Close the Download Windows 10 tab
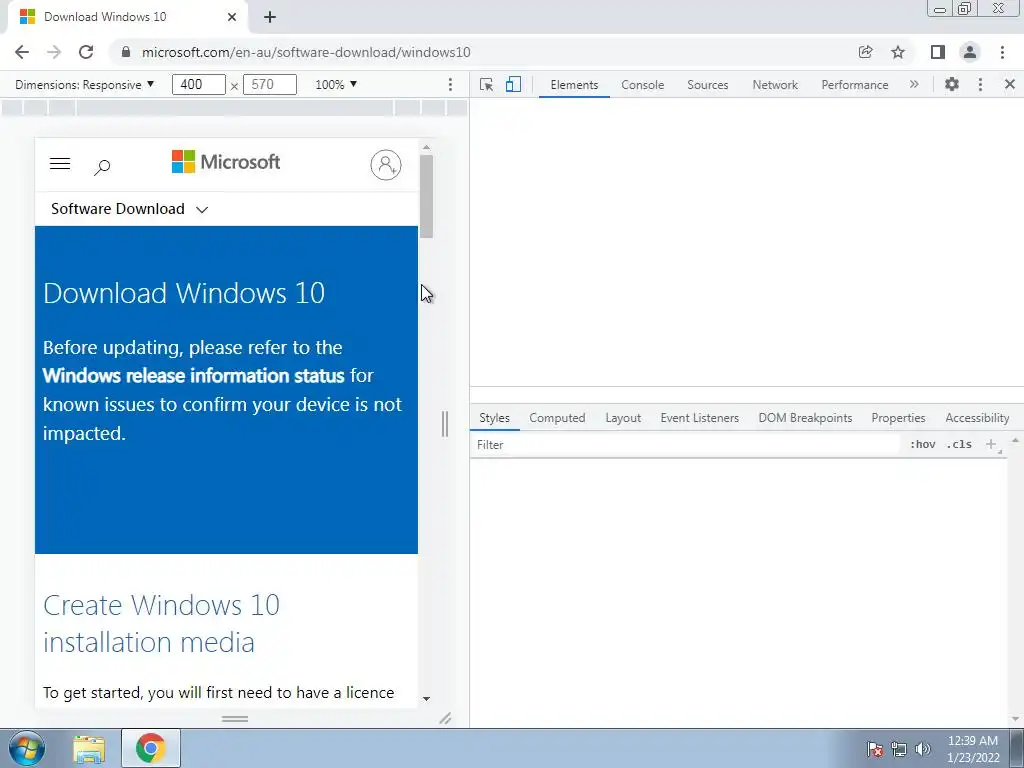Screen dimensions: 1024x768 232,17
